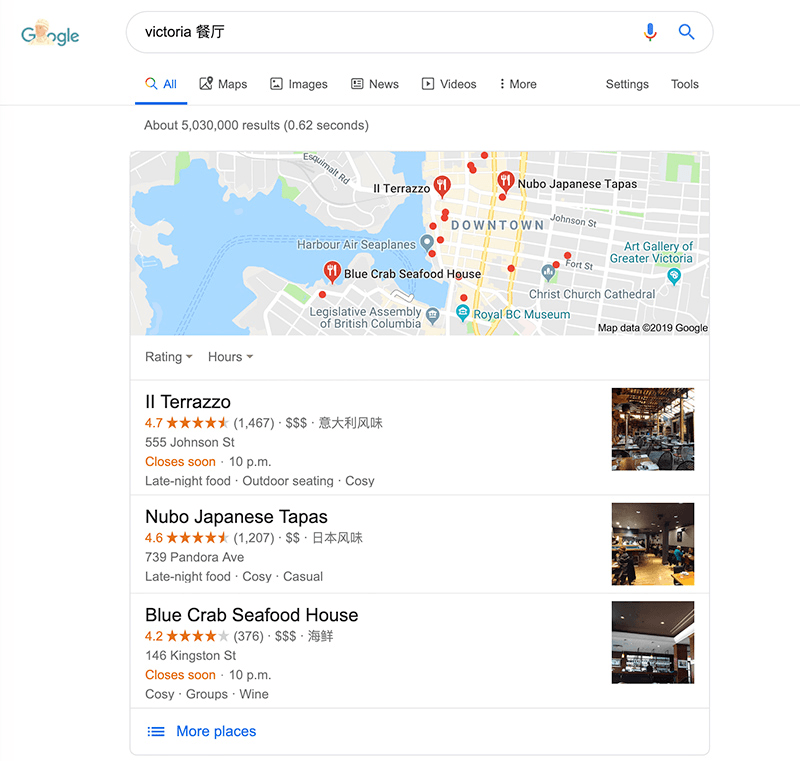This screenshot has height=761, width=800.
Task: Open the Tools search options
Action: click(x=684, y=84)
